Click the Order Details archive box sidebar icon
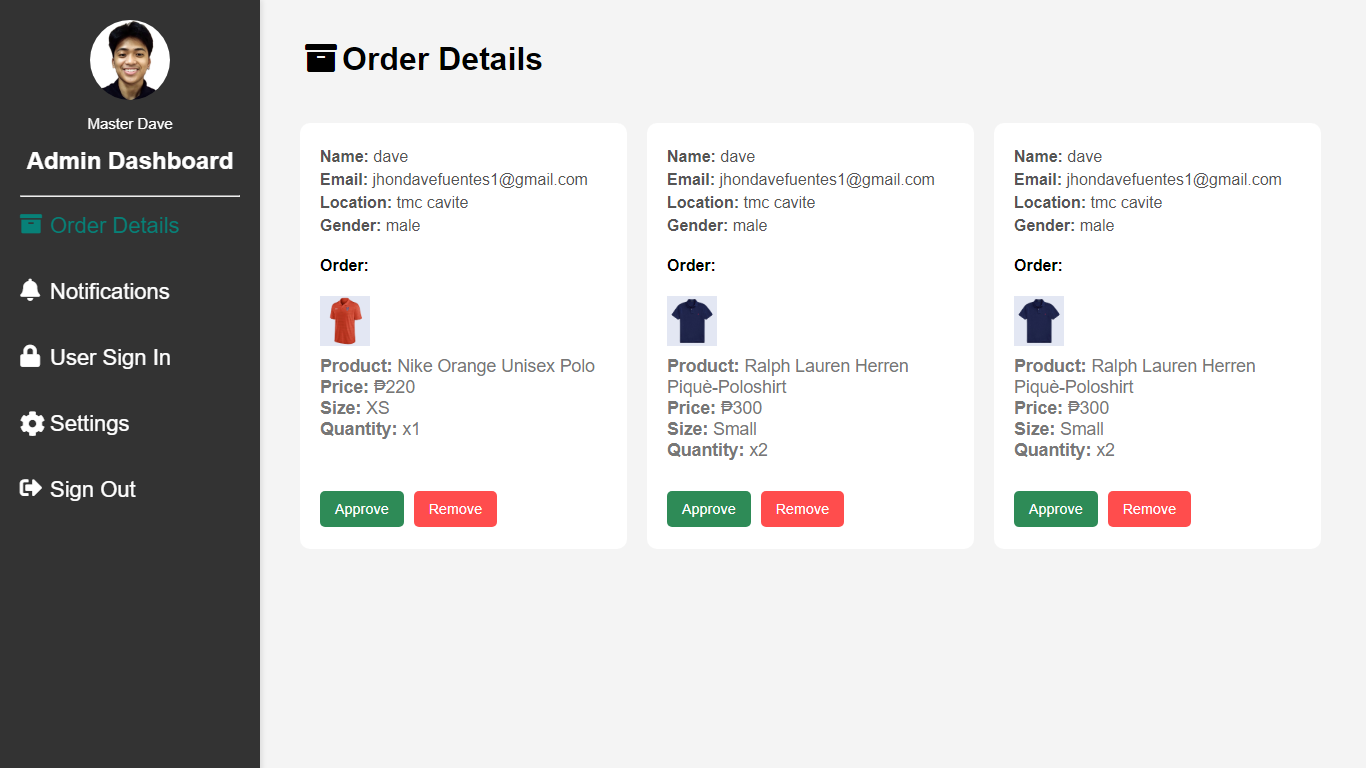 31,224
